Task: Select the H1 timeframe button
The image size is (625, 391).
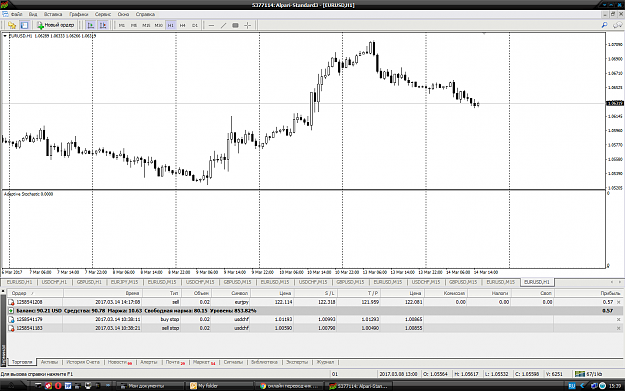Action: coord(171,25)
